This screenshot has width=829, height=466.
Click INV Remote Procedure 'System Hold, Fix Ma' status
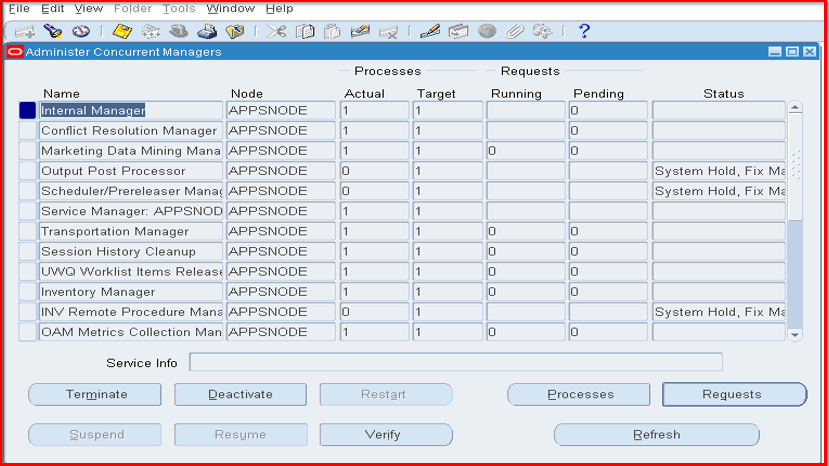(719, 312)
